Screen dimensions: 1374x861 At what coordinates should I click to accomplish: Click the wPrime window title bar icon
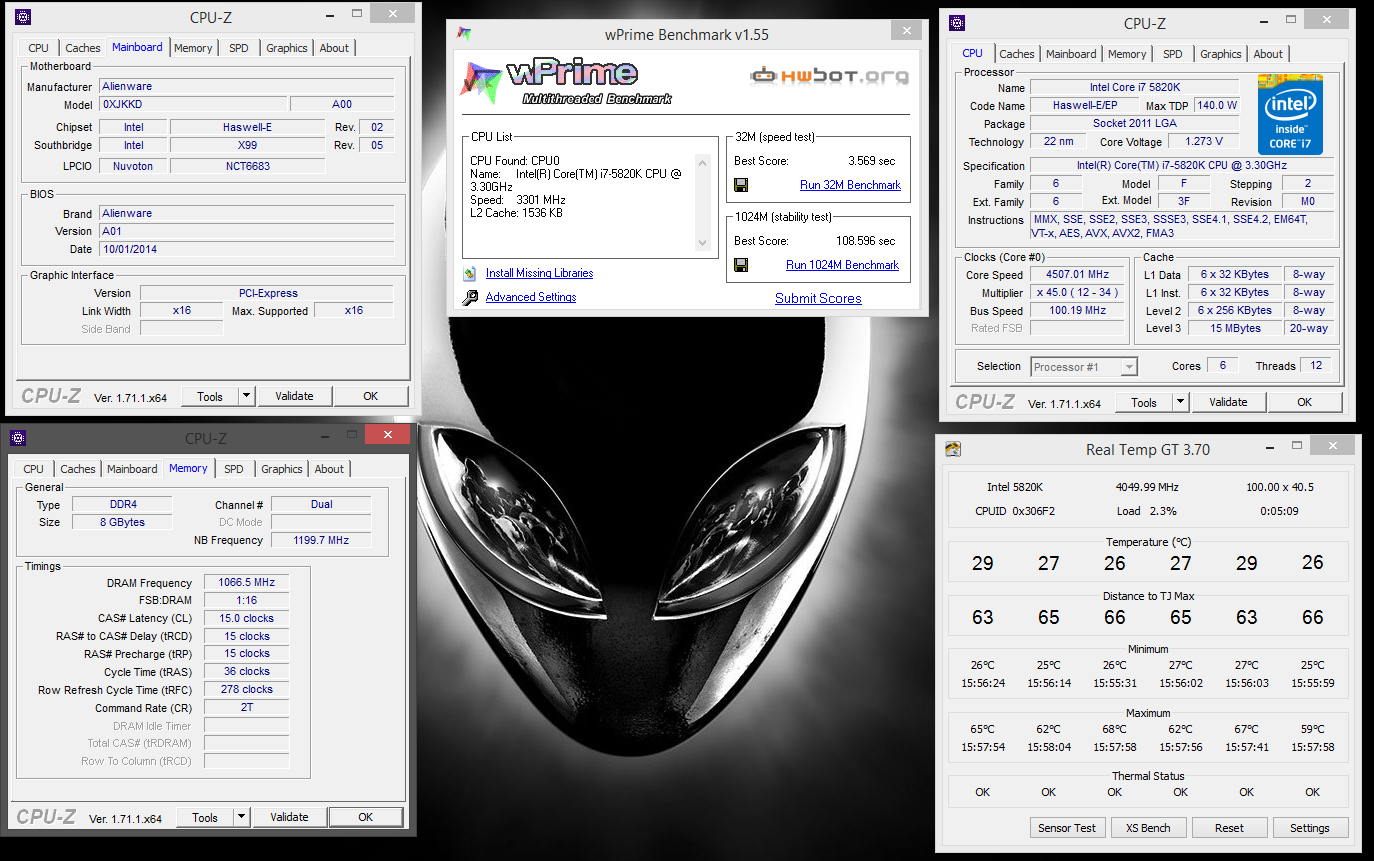(x=464, y=34)
